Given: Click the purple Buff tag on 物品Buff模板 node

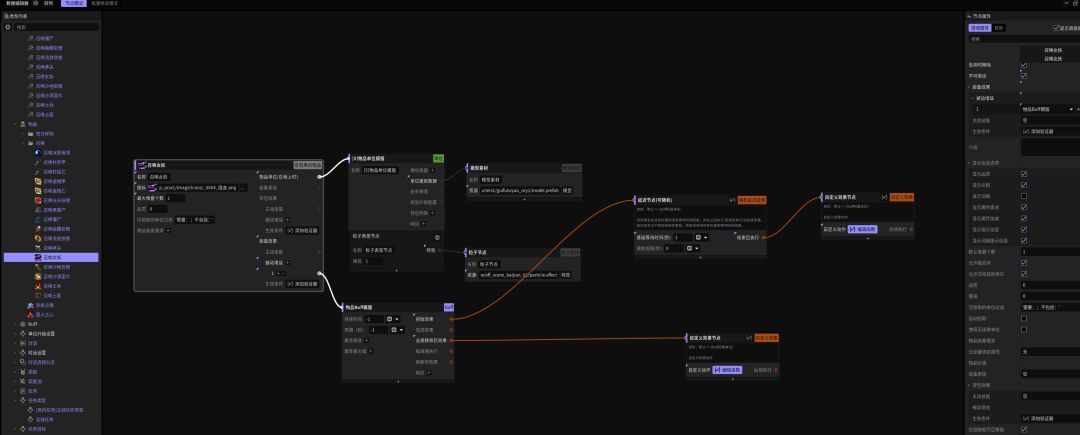Looking at the screenshot, I should tap(448, 308).
